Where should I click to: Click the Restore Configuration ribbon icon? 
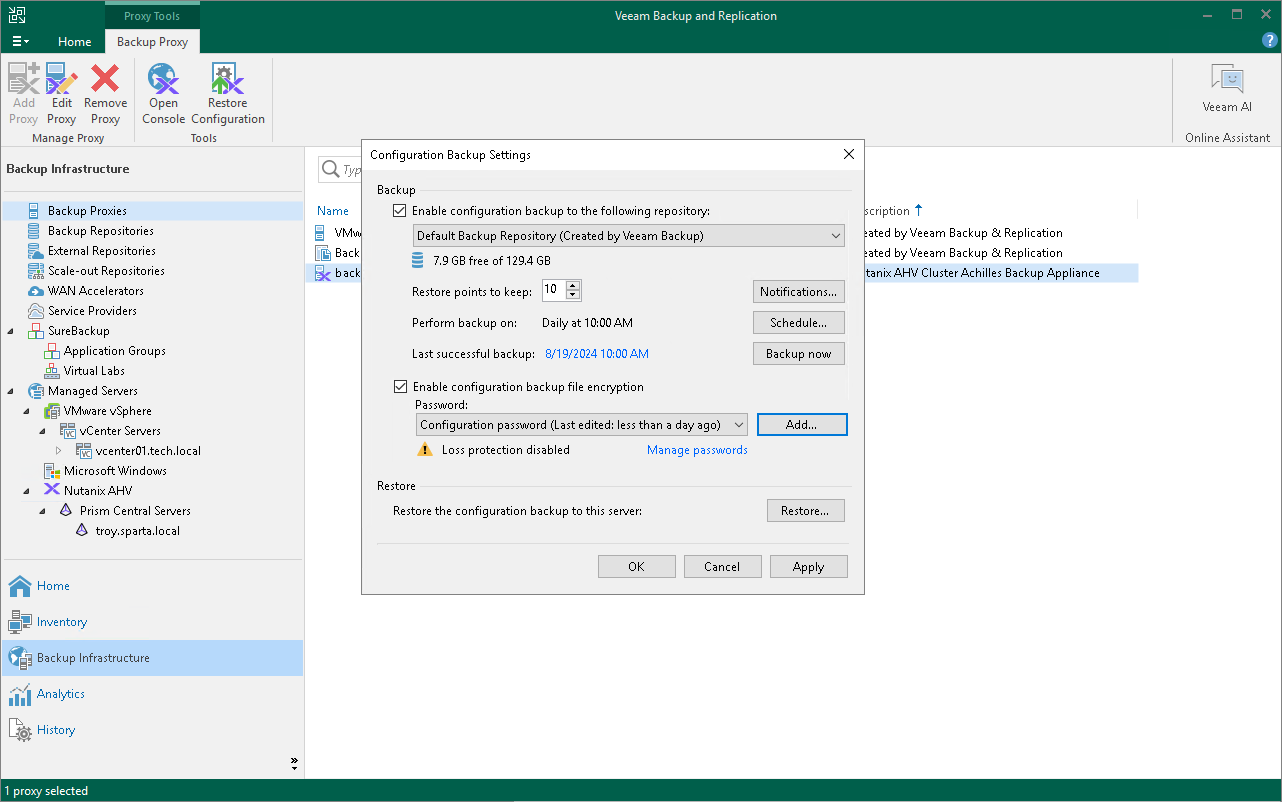pos(228,94)
